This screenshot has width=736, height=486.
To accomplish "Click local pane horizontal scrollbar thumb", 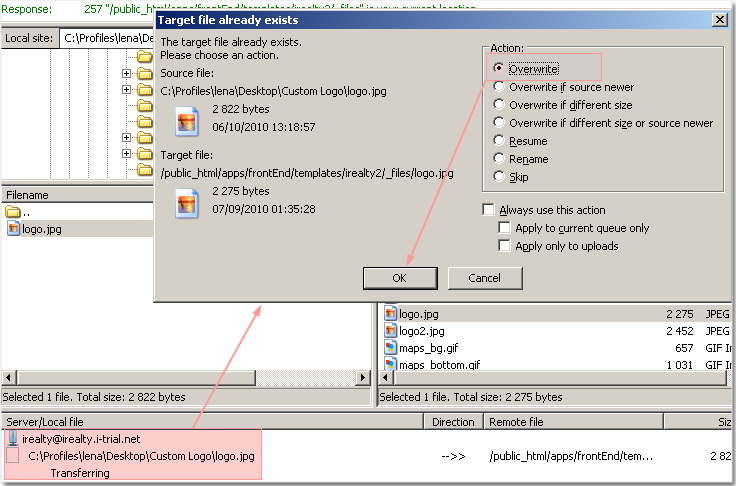I will pos(136,377).
